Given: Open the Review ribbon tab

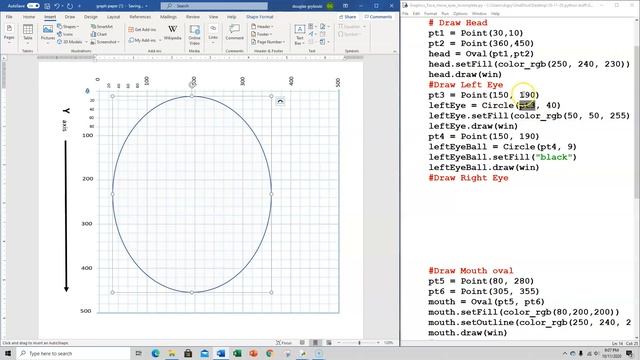Looking at the screenshot, I should point(193,17).
